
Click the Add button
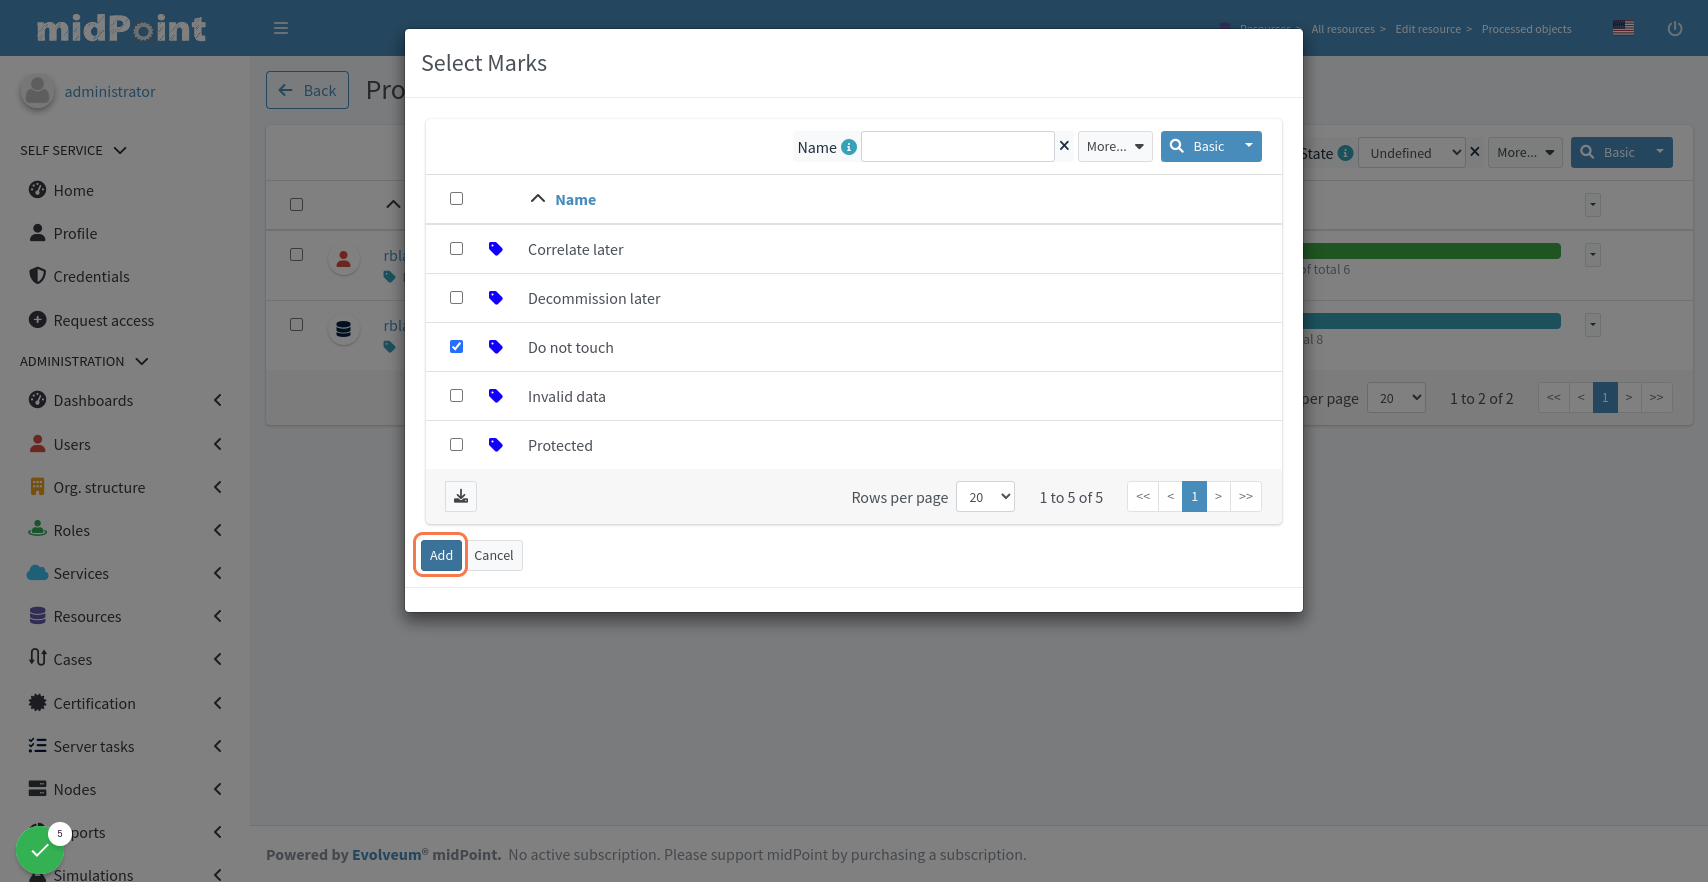(441, 555)
